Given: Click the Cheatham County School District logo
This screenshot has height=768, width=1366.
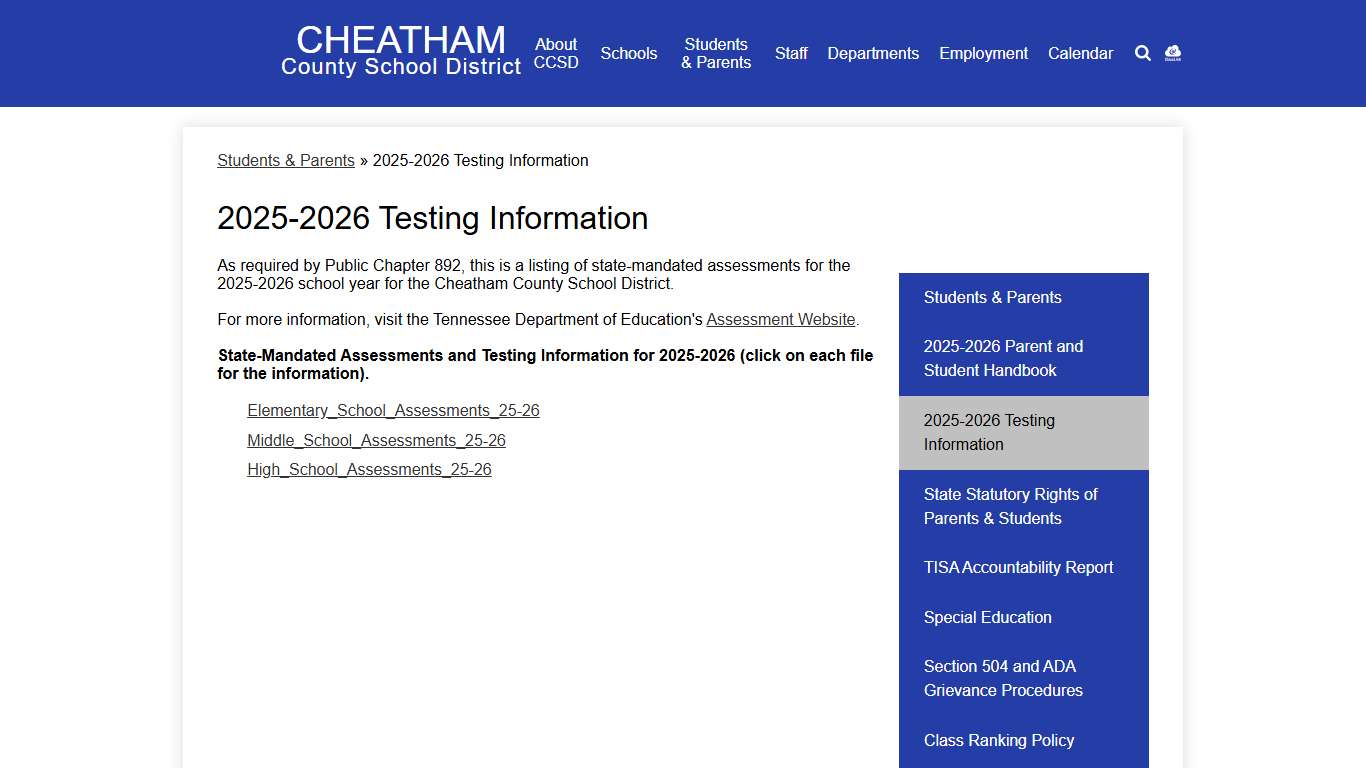Looking at the screenshot, I should [x=400, y=52].
